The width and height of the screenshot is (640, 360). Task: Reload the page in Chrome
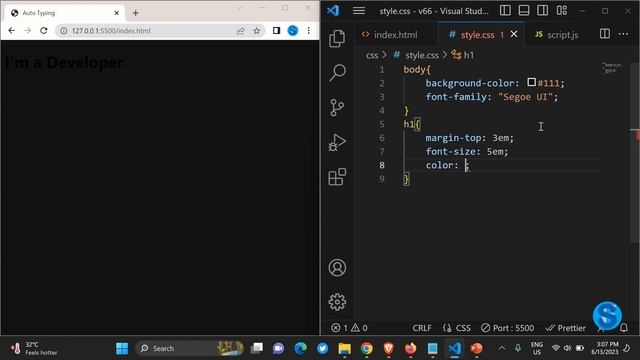point(44,31)
